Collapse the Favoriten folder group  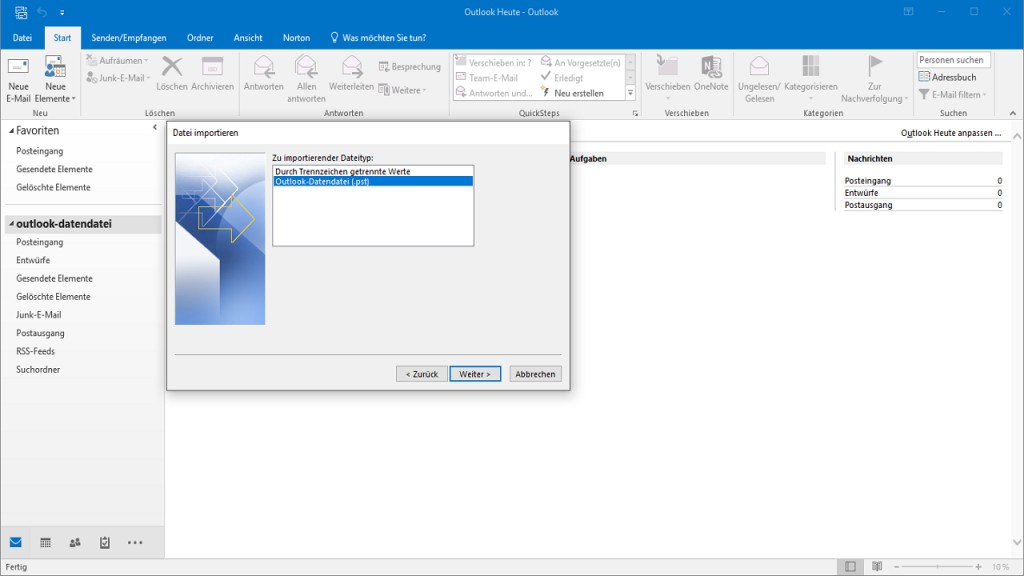(10, 131)
